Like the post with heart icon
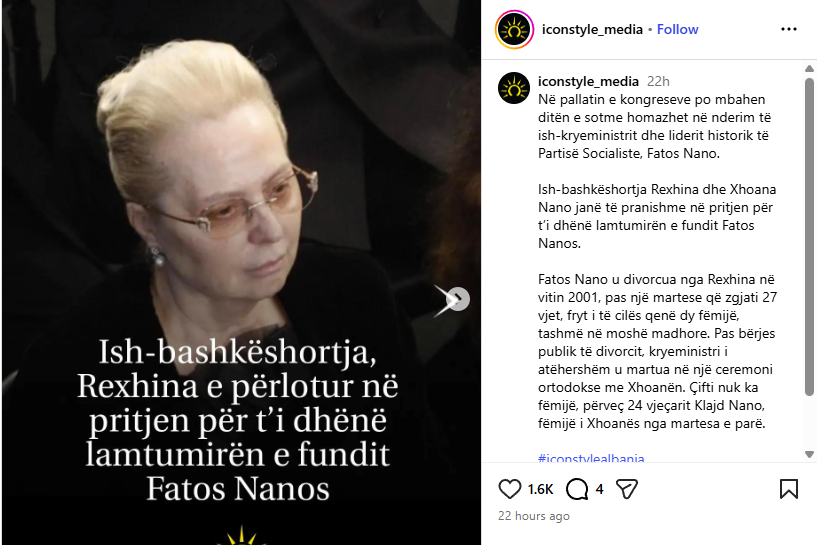Image resolution: width=817 pixels, height=545 pixels. (x=509, y=489)
